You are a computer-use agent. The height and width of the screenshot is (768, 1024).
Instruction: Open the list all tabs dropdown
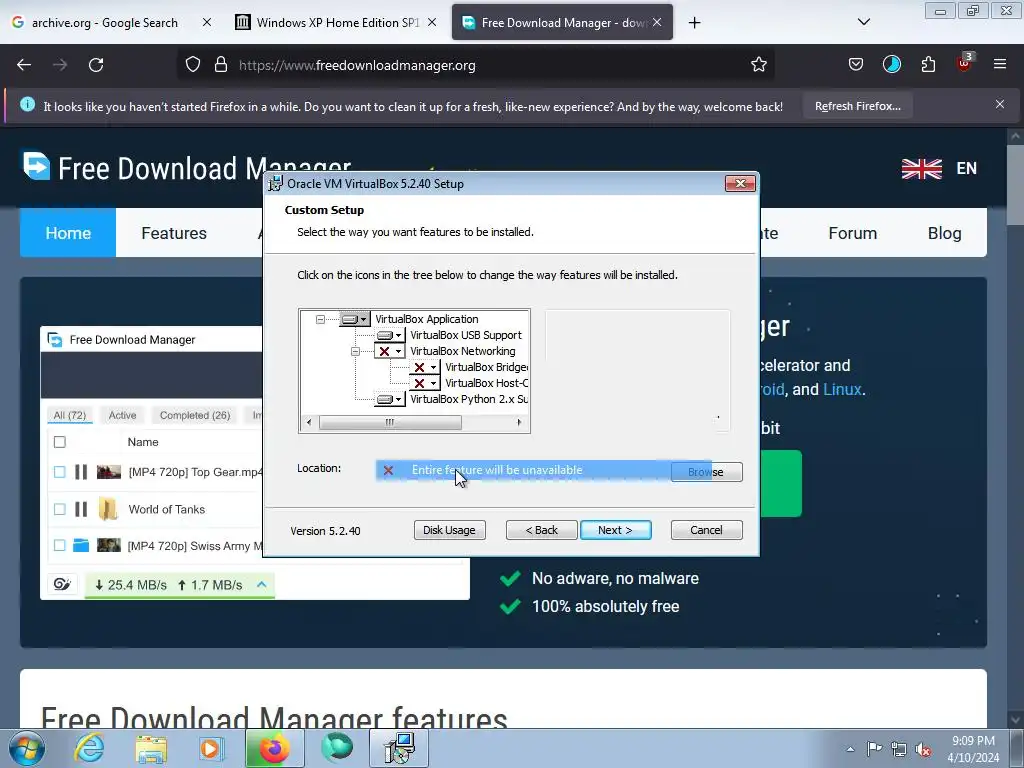click(x=863, y=22)
